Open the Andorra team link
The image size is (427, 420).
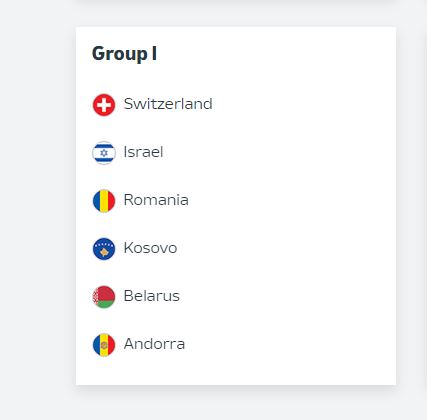click(x=154, y=344)
